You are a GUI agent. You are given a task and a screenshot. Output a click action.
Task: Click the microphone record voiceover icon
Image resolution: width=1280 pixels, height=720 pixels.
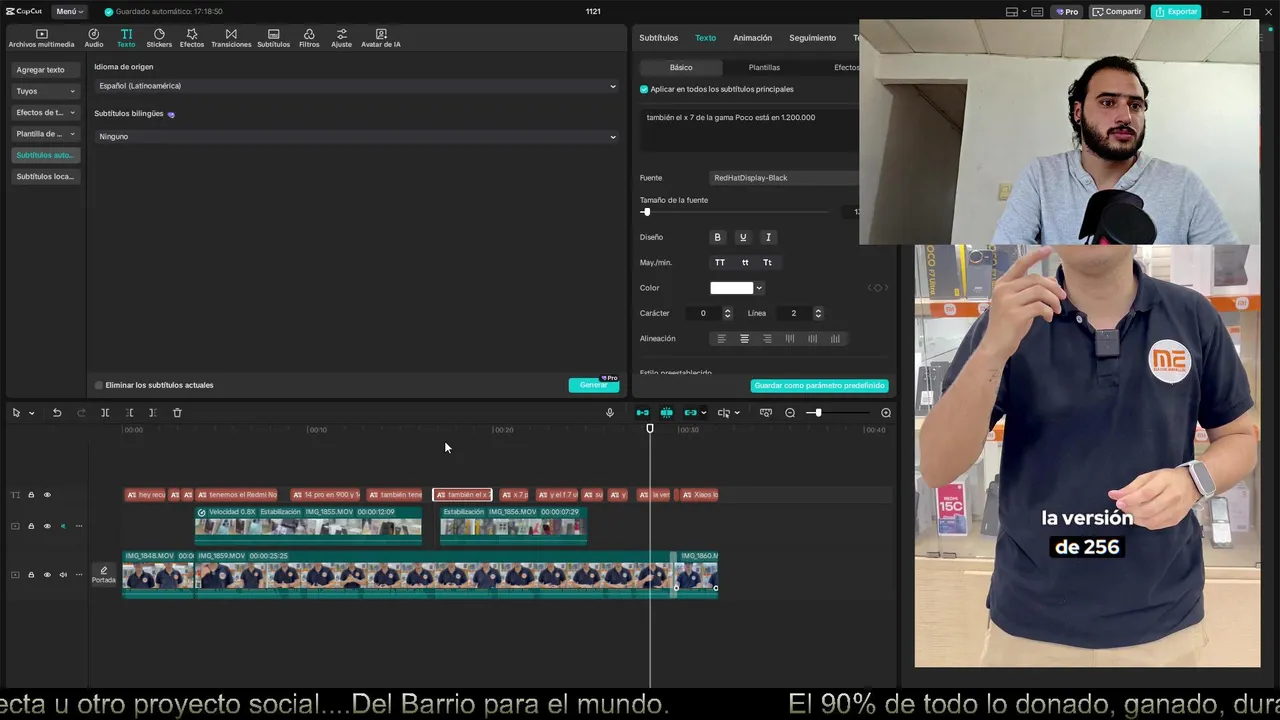click(x=610, y=413)
